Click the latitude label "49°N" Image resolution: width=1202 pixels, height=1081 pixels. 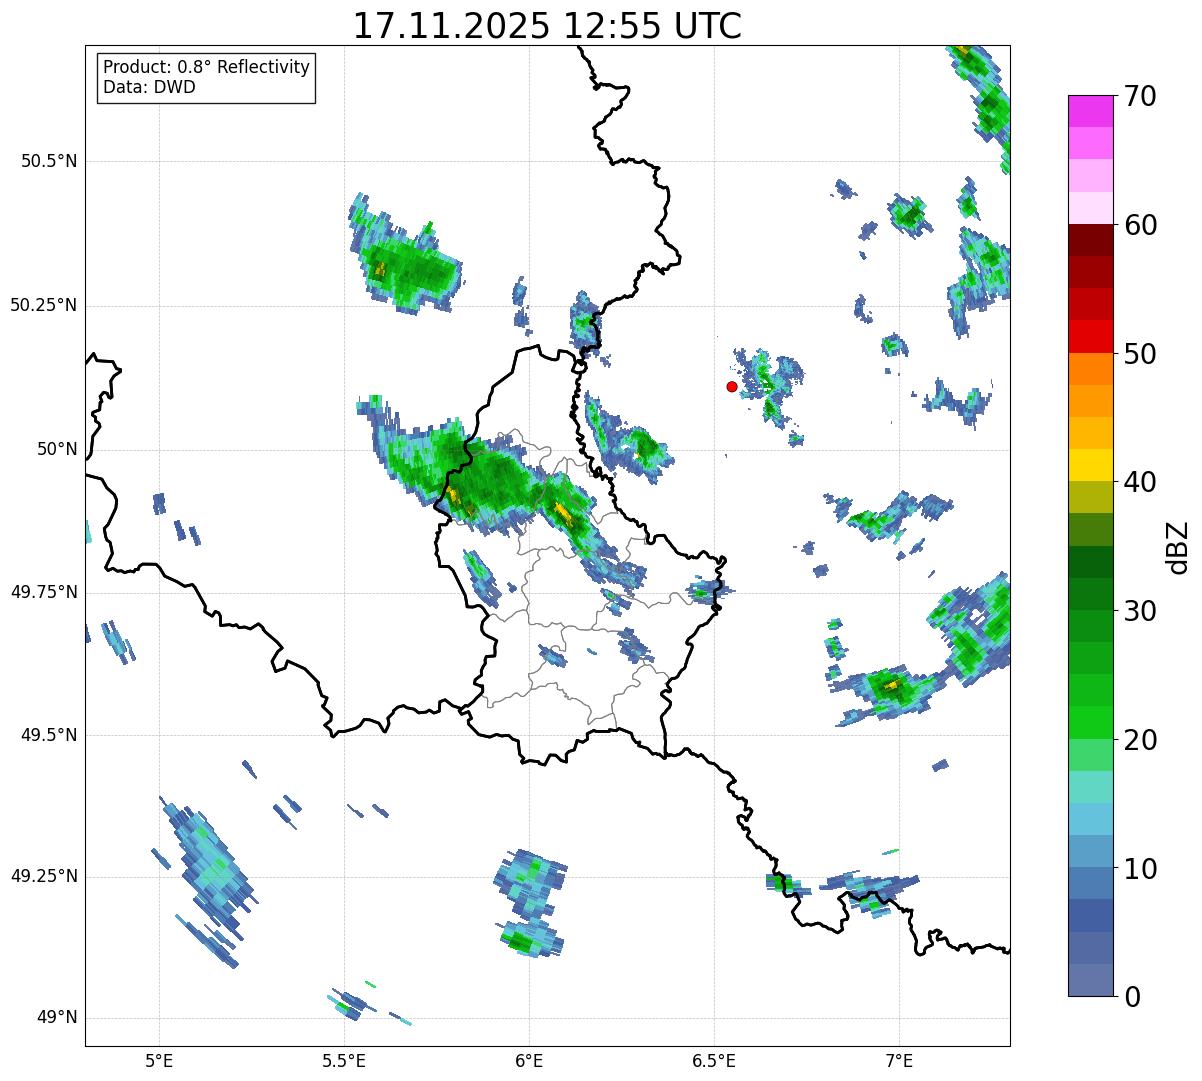tap(57, 1018)
